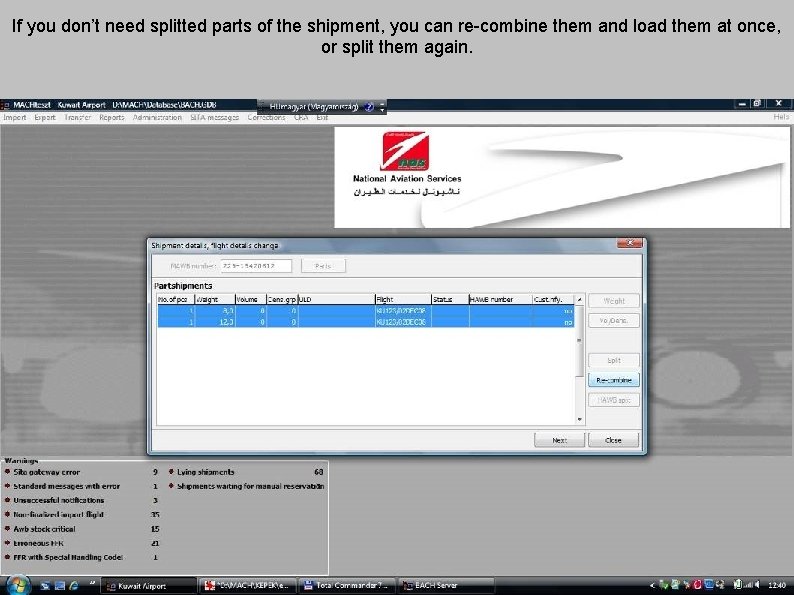
Task: Select the partshipment row with weight 12,0
Action: 366,322
